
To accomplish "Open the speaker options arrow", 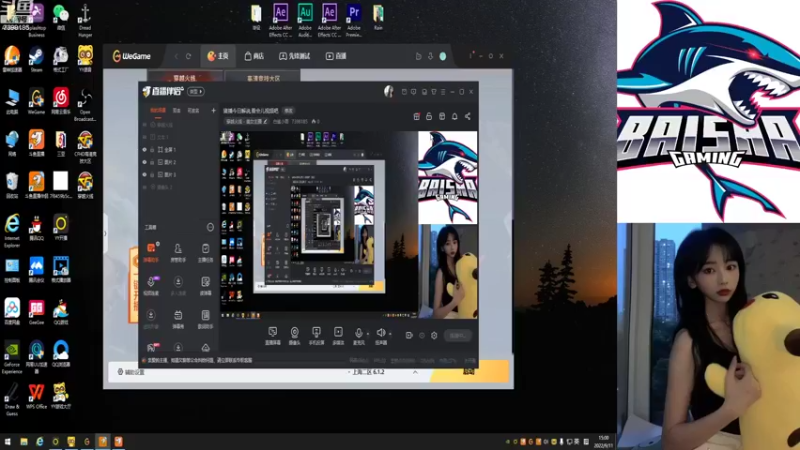I will pyautogui.click(x=390, y=334).
